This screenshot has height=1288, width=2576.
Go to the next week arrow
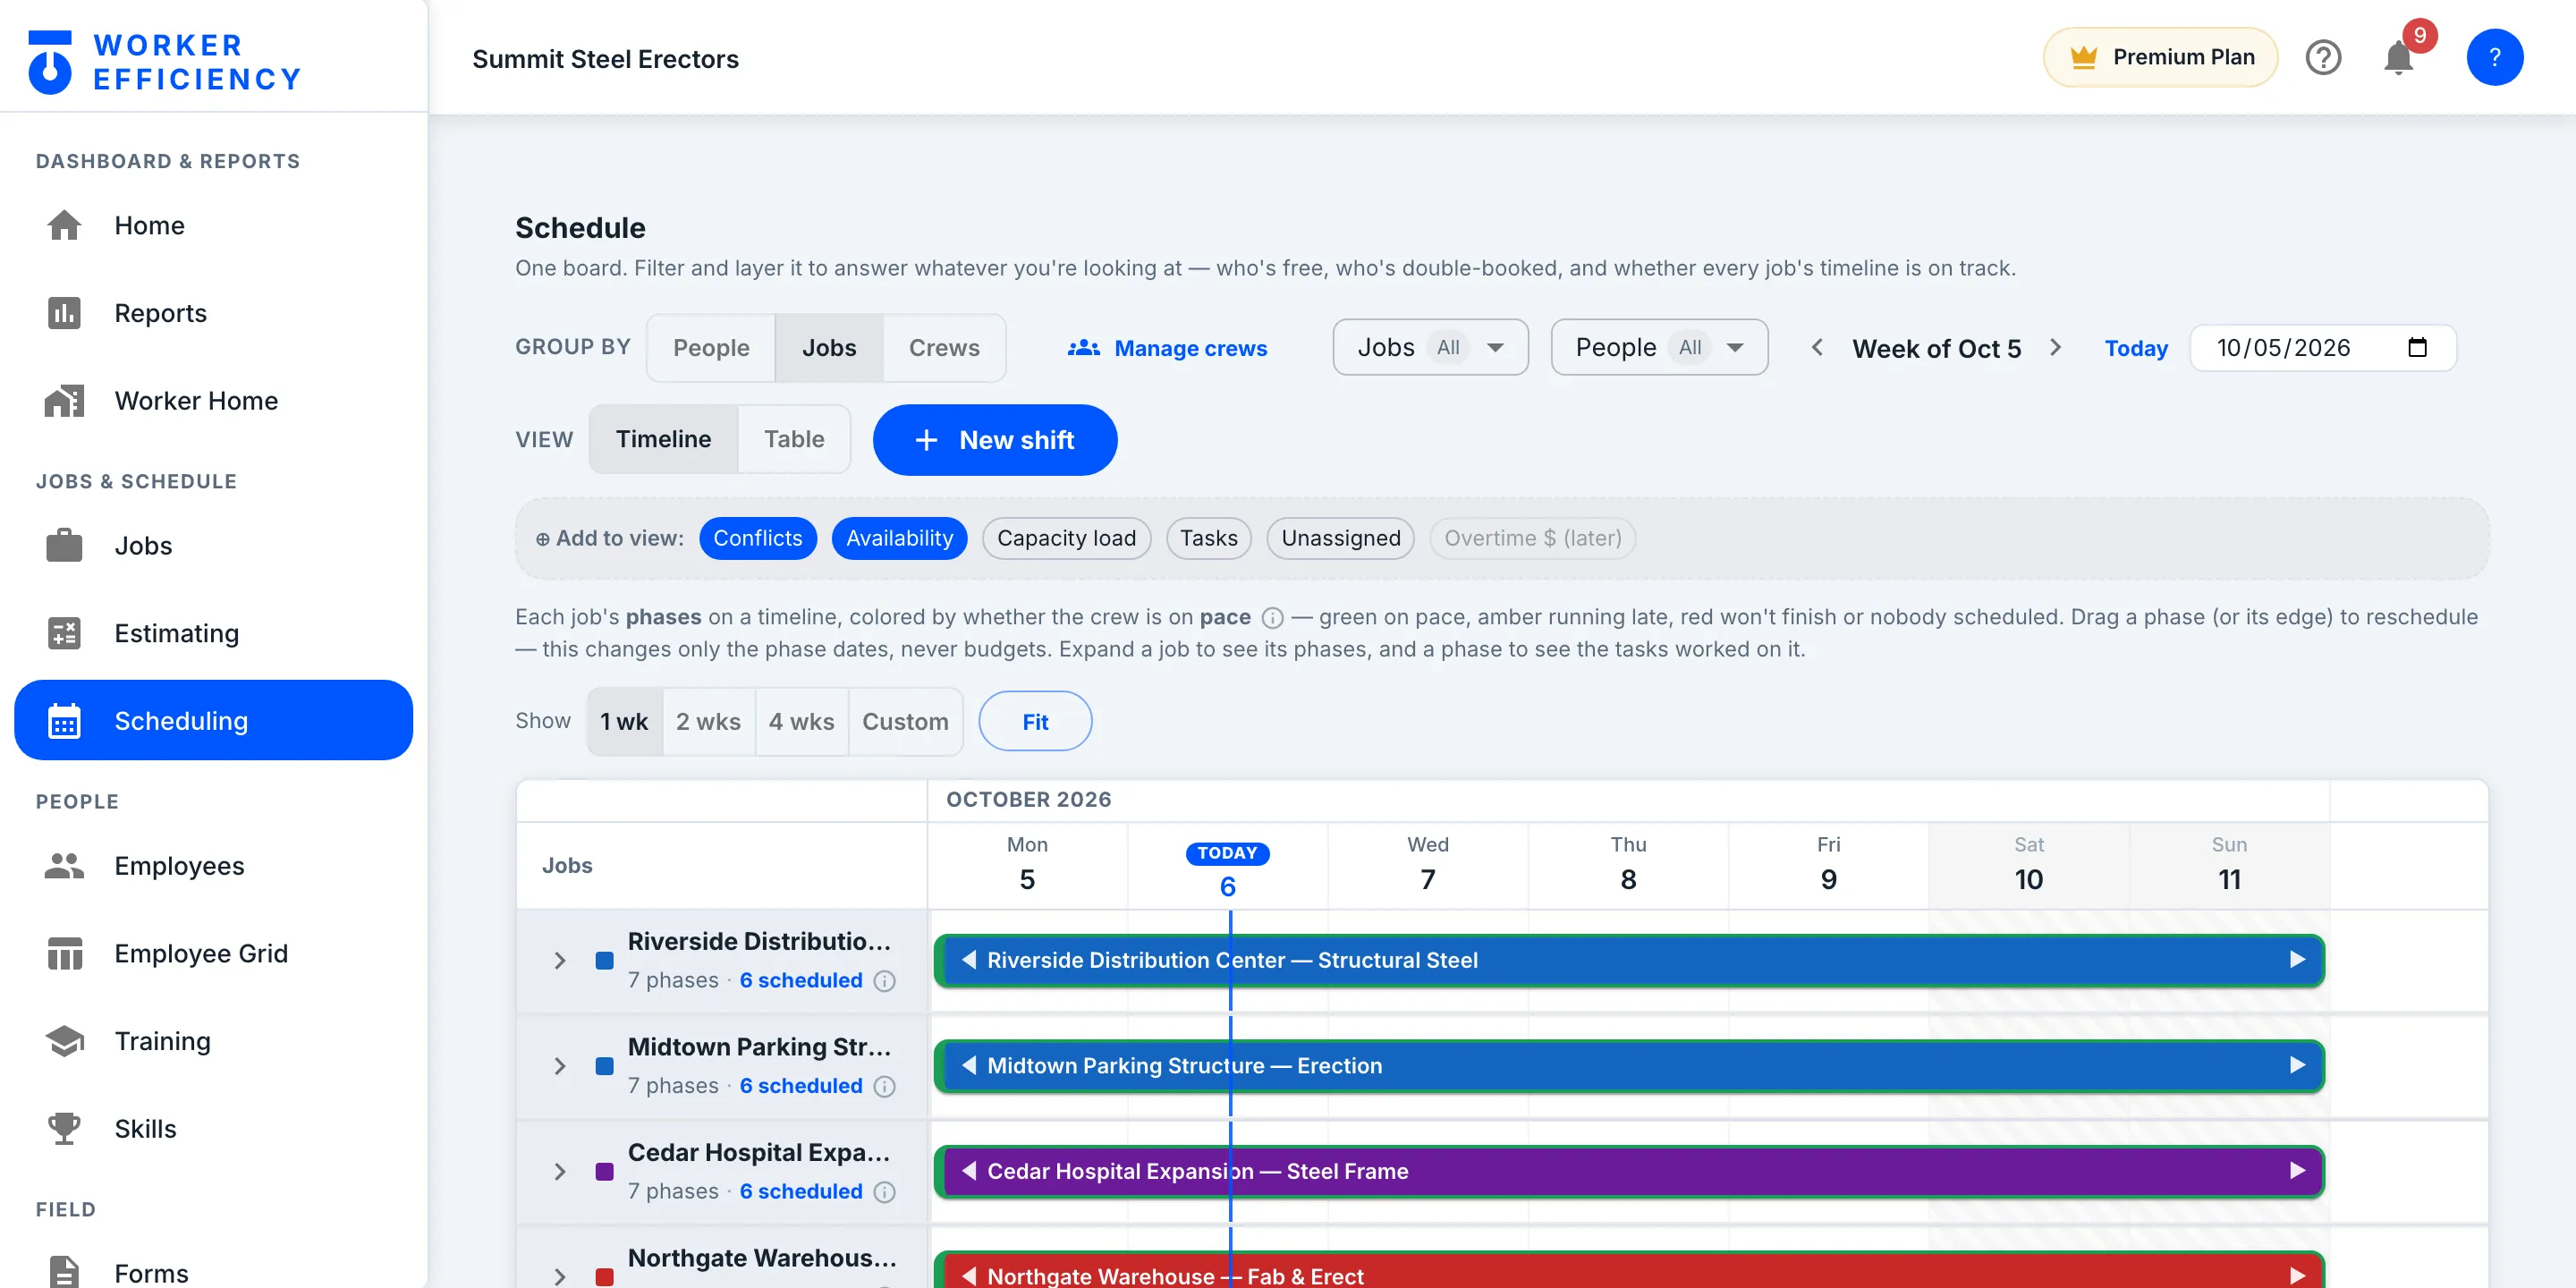[x=2055, y=347]
